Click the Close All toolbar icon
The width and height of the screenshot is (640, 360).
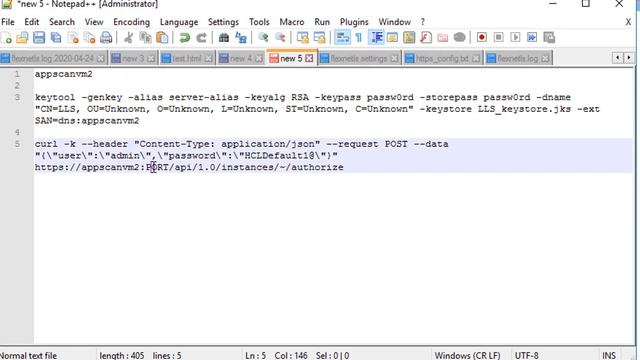(x=89, y=38)
